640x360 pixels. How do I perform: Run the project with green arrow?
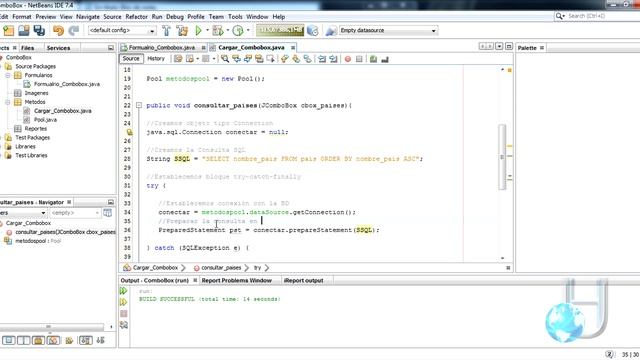pyautogui.click(x=199, y=30)
